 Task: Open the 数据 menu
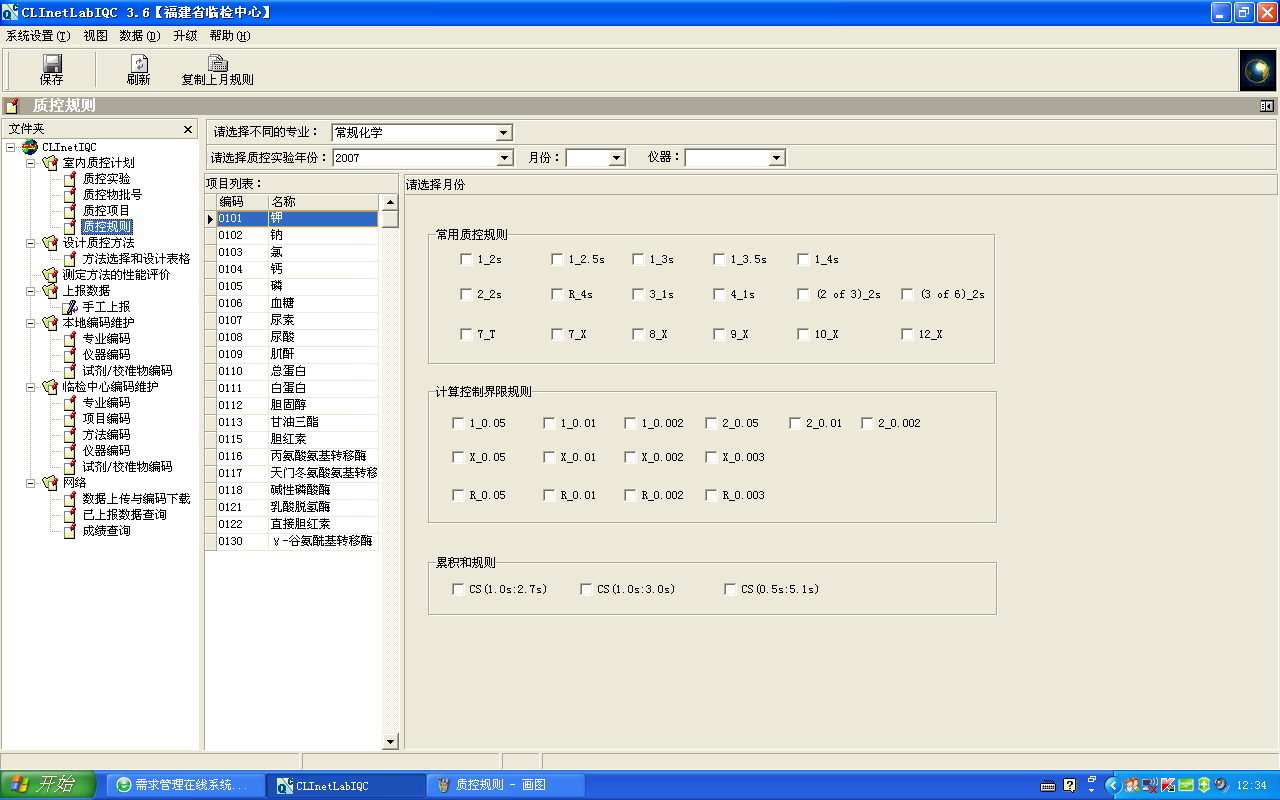(139, 36)
